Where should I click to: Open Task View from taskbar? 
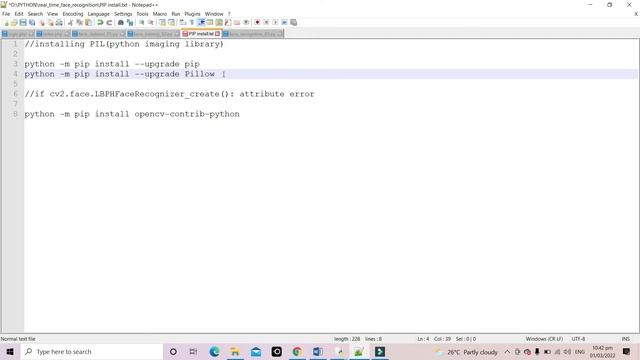pos(193,351)
